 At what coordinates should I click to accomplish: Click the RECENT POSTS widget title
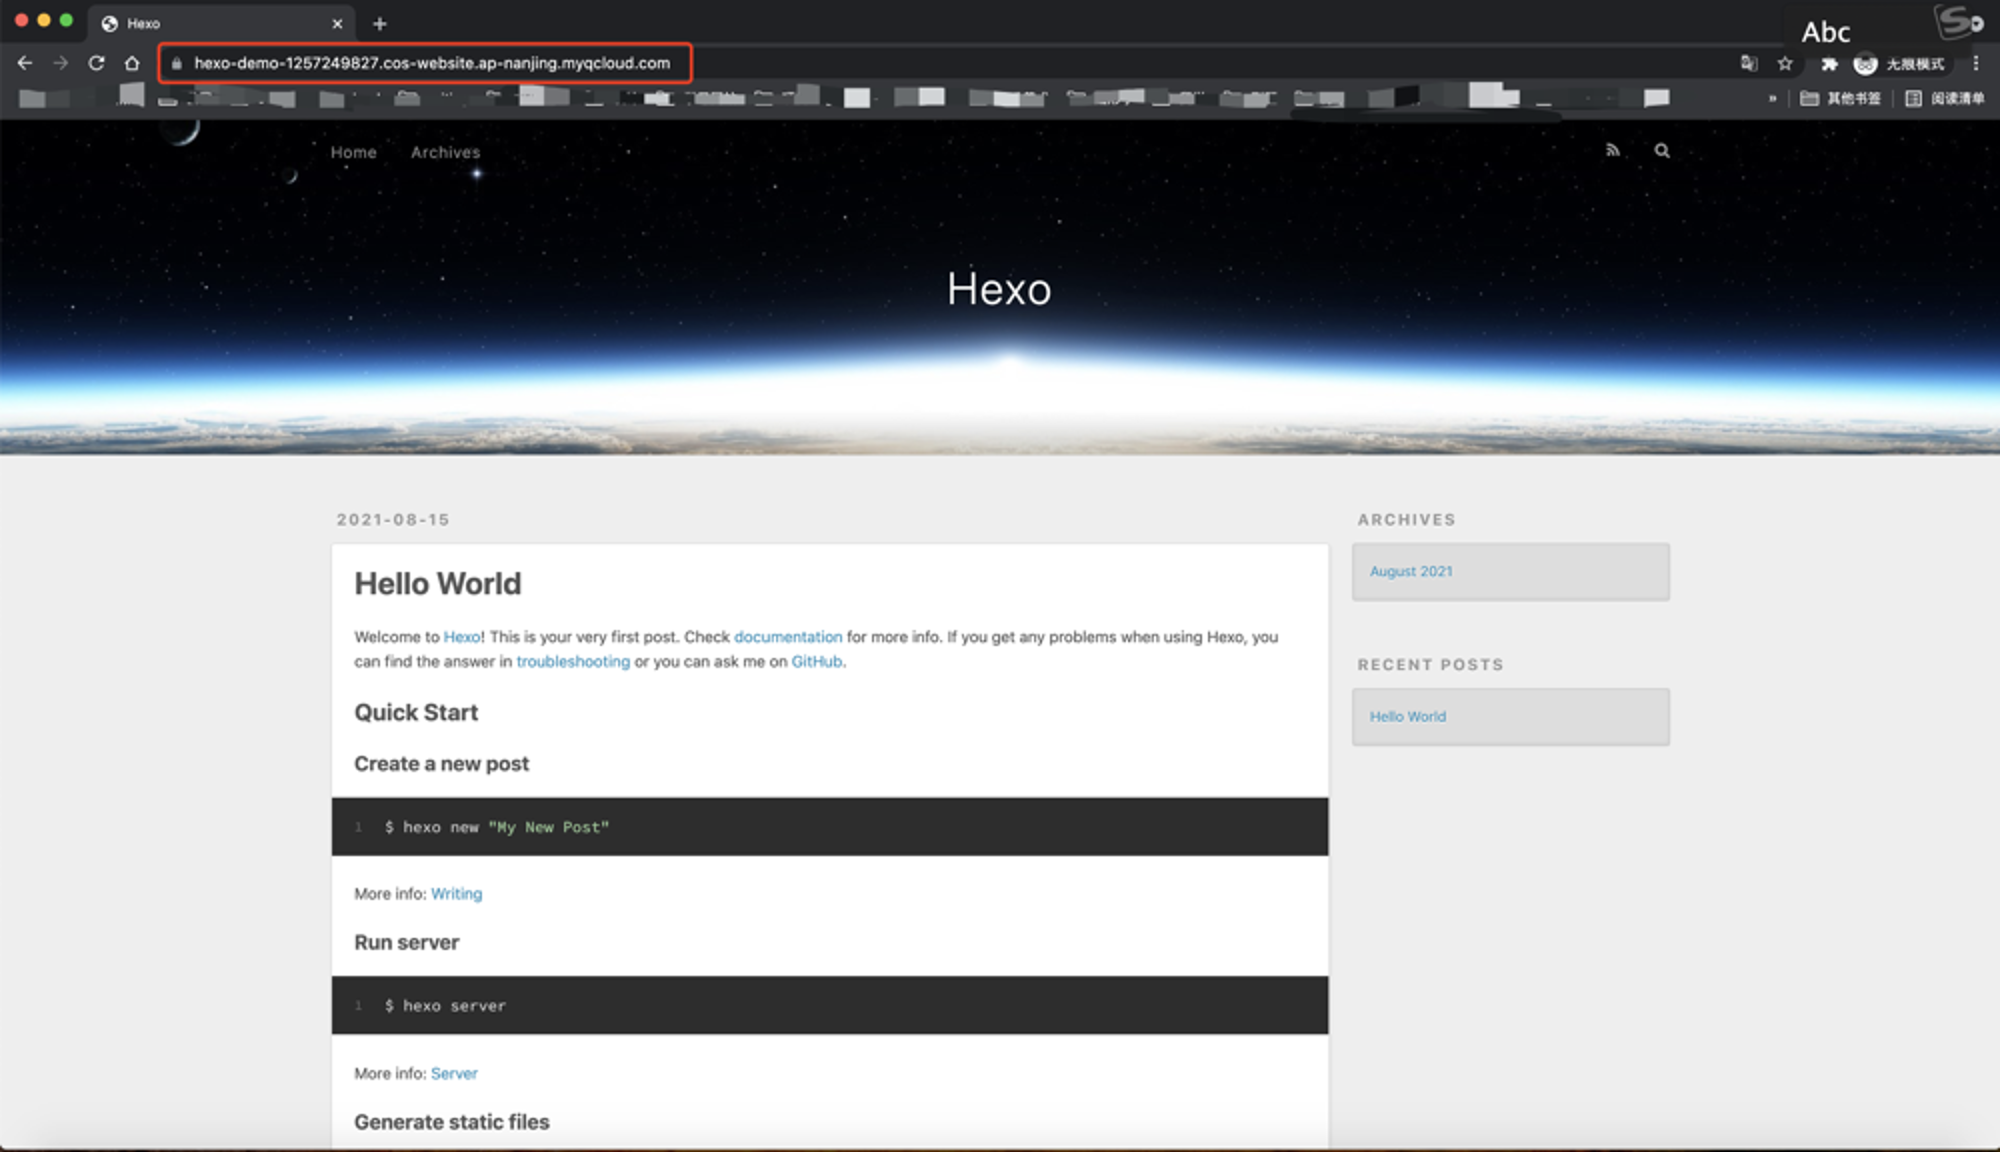pyautogui.click(x=1430, y=664)
